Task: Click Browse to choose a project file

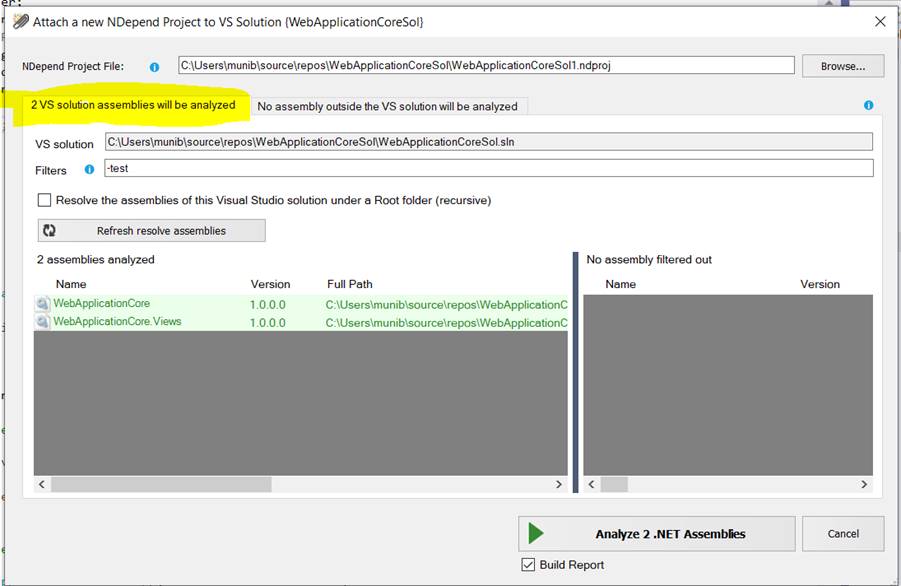Action: tap(841, 65)
